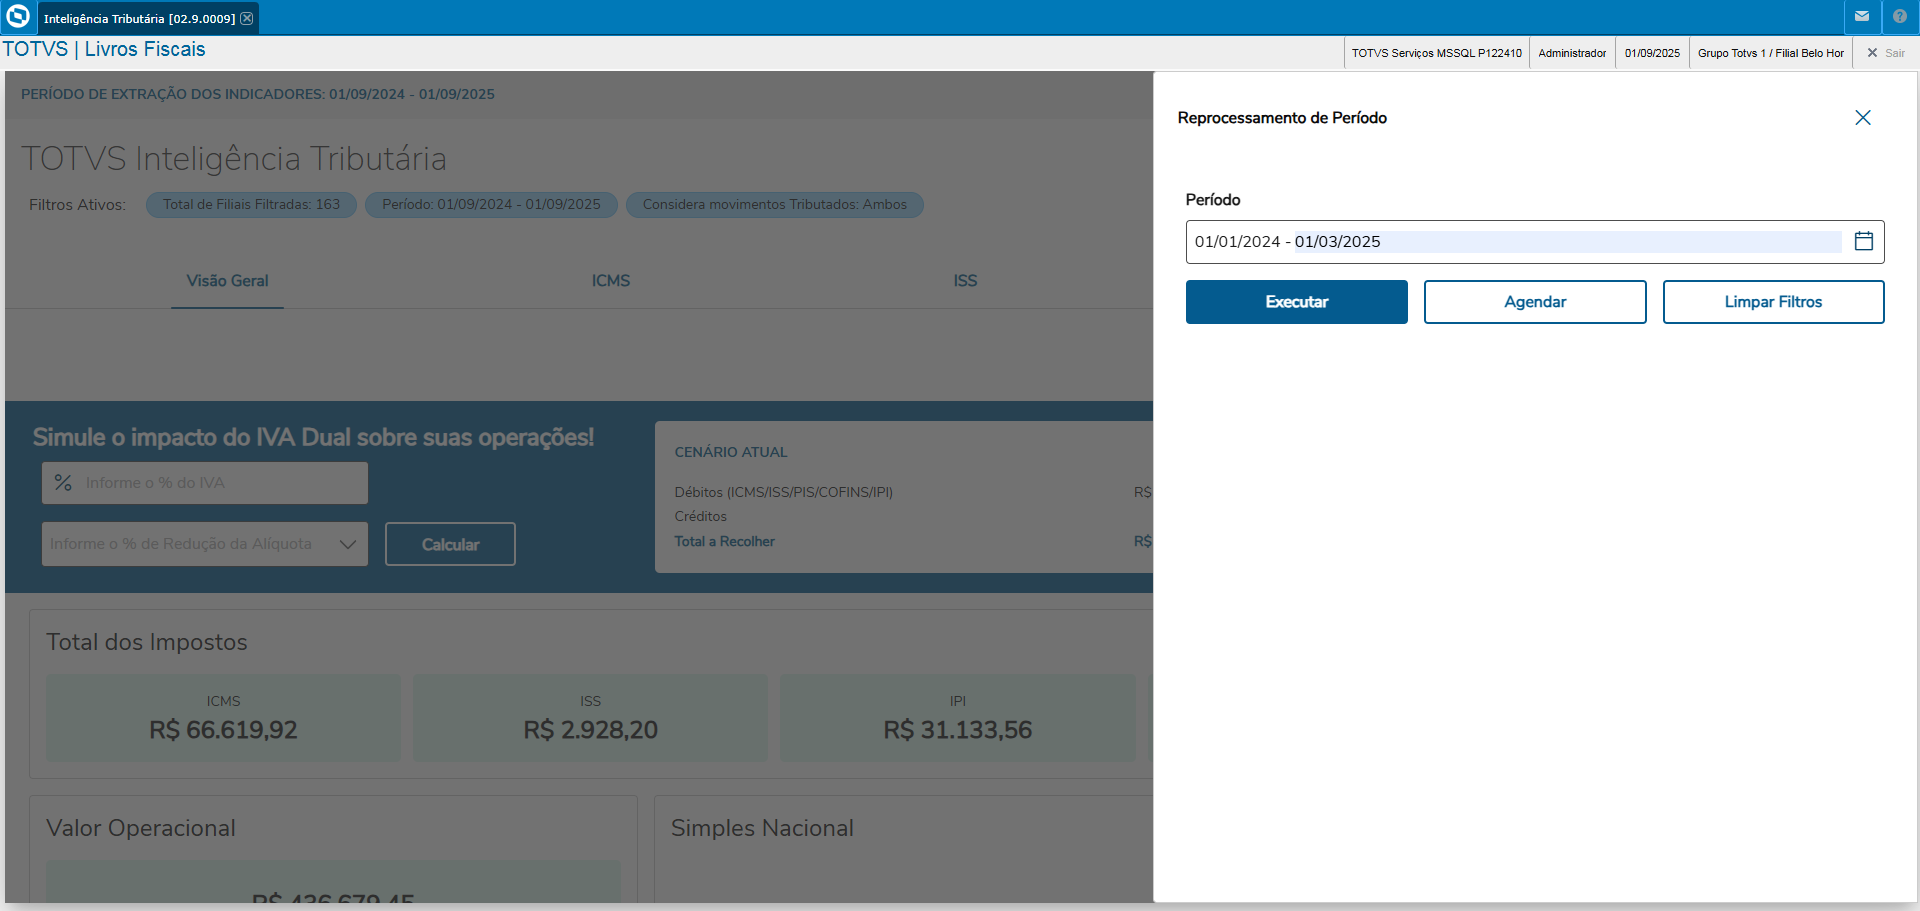Click the Créditos row text
Image resolution: width=1920 pixels, height=911 pixels.
700,516
